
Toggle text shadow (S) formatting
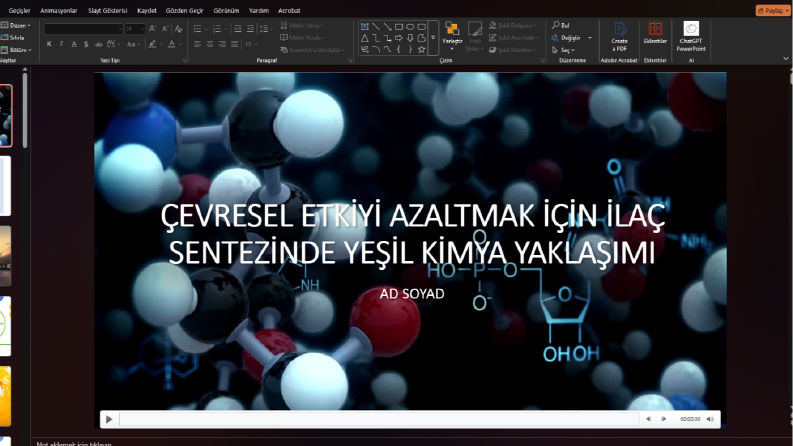86,44
